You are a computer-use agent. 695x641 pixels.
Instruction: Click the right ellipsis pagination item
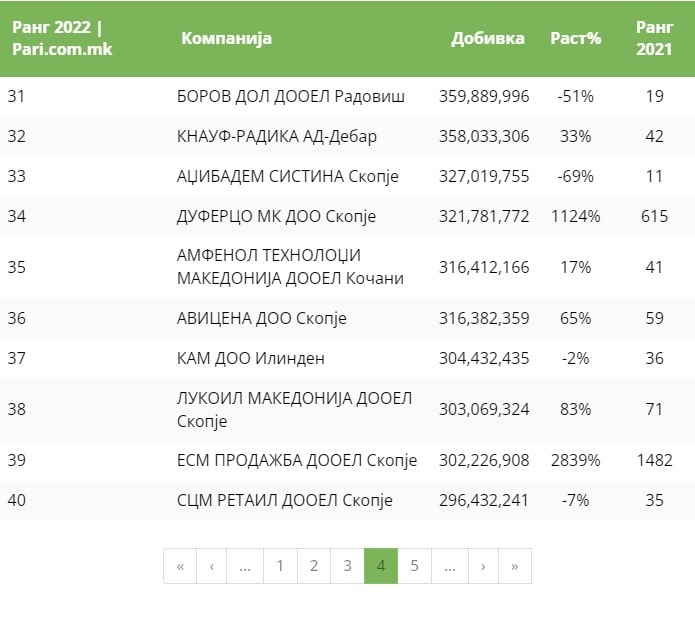click(x=450, y=566)
